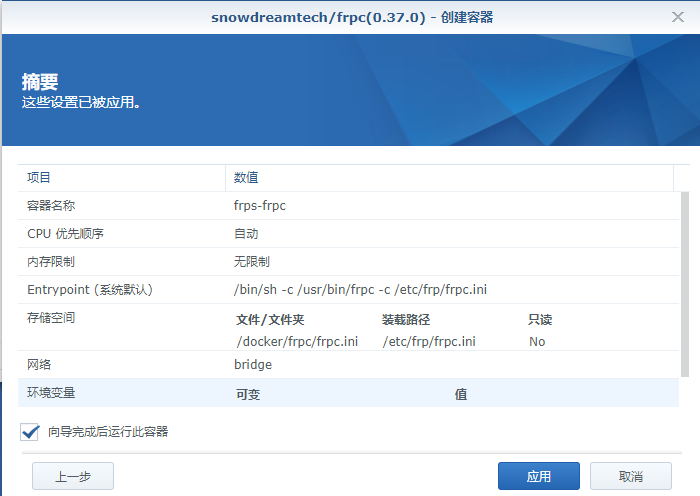Click the /bin/sh -c entrypoint command value
The height and width of the screenshot is (496, 700).
click(x=360, y=290)
